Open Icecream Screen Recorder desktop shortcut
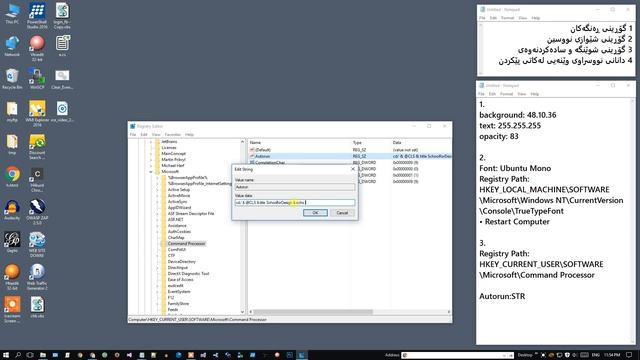640x360 pixels. (12, 310)
